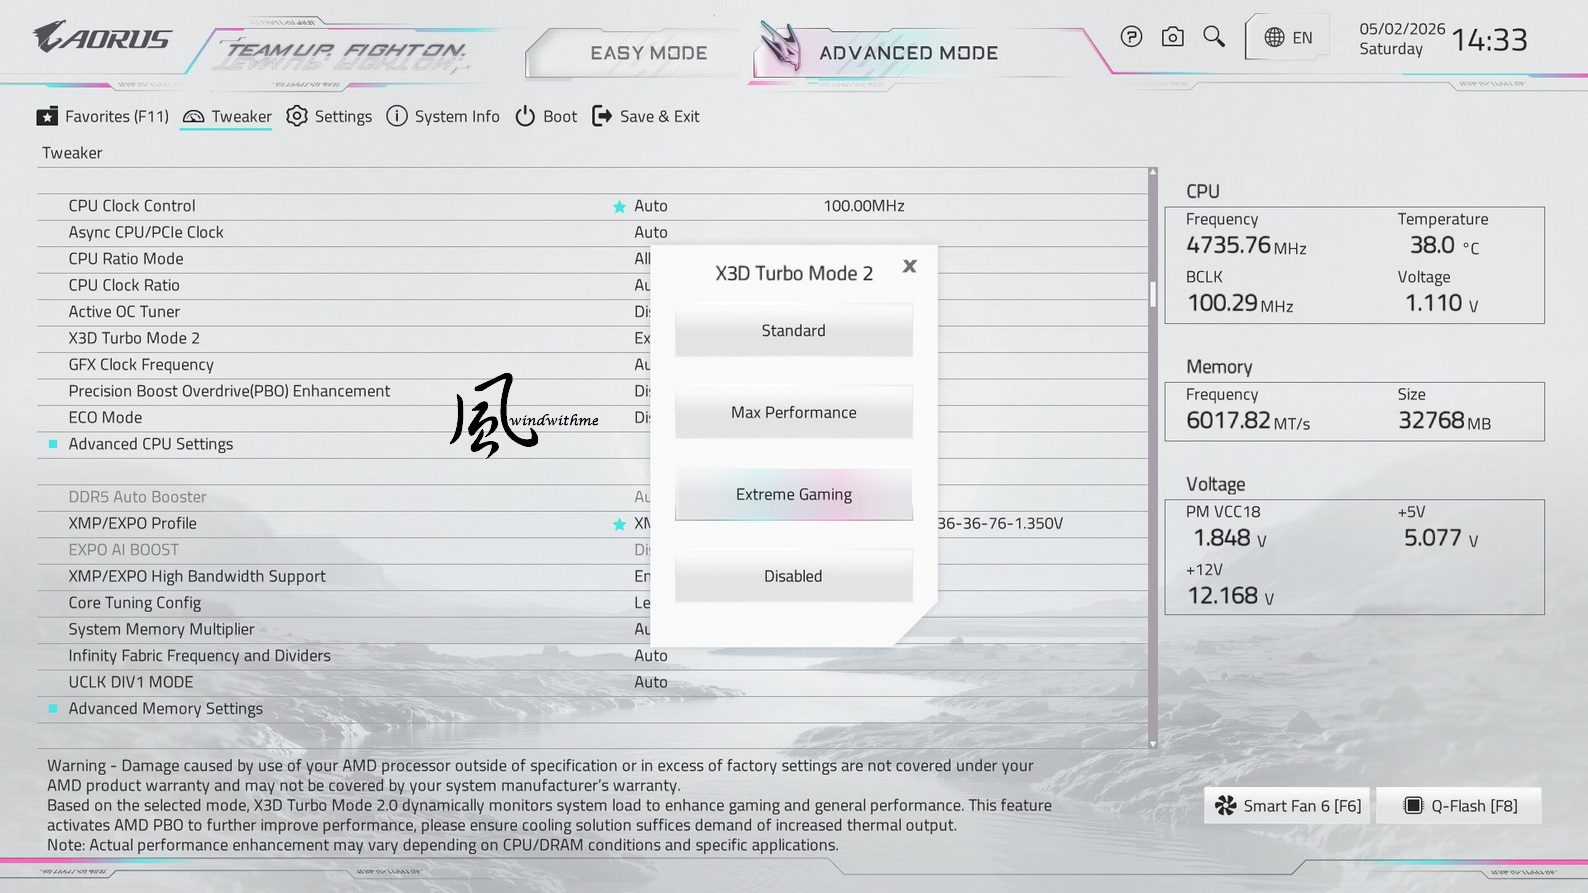Click the Smart Fan 6 fan icon
Screen dimensions: 1588x893
[x=1226, y=805]
